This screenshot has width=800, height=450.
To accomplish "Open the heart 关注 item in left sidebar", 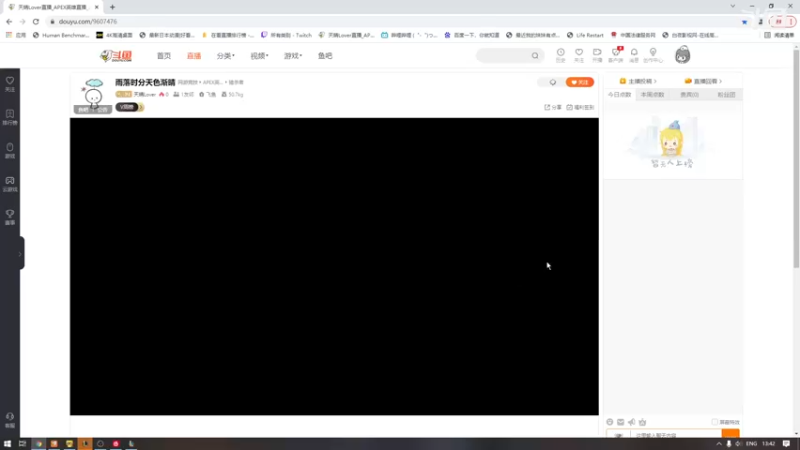I will [x=10, y=84].
